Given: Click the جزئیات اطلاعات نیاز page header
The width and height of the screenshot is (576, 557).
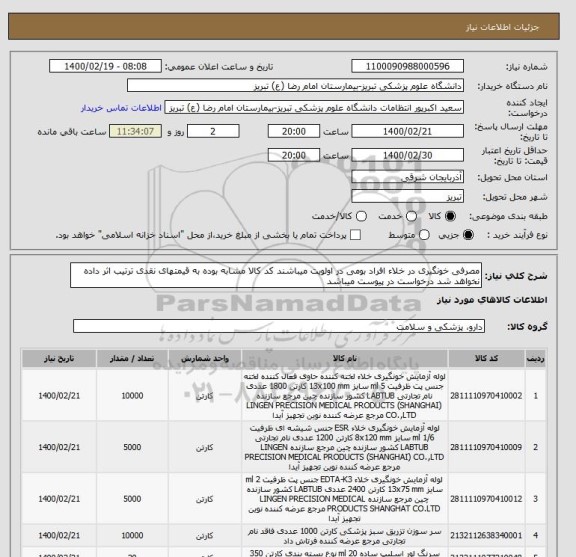Looking at the screenshot, I should [x=502, y=28].
